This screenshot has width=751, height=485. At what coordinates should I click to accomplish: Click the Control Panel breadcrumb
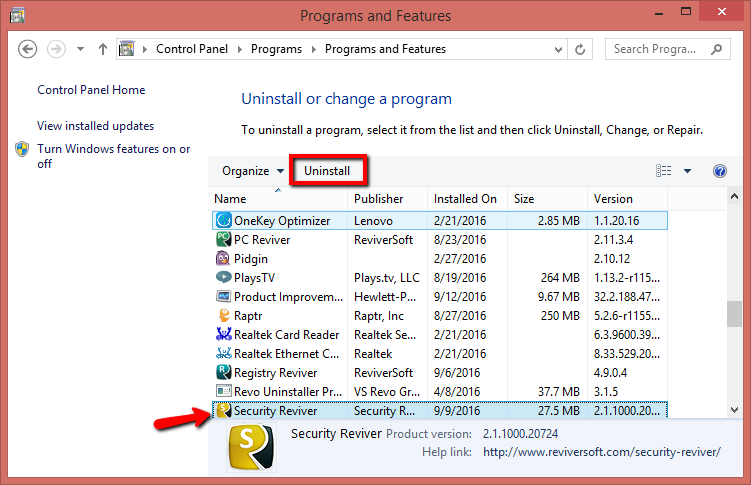[192, 49]
